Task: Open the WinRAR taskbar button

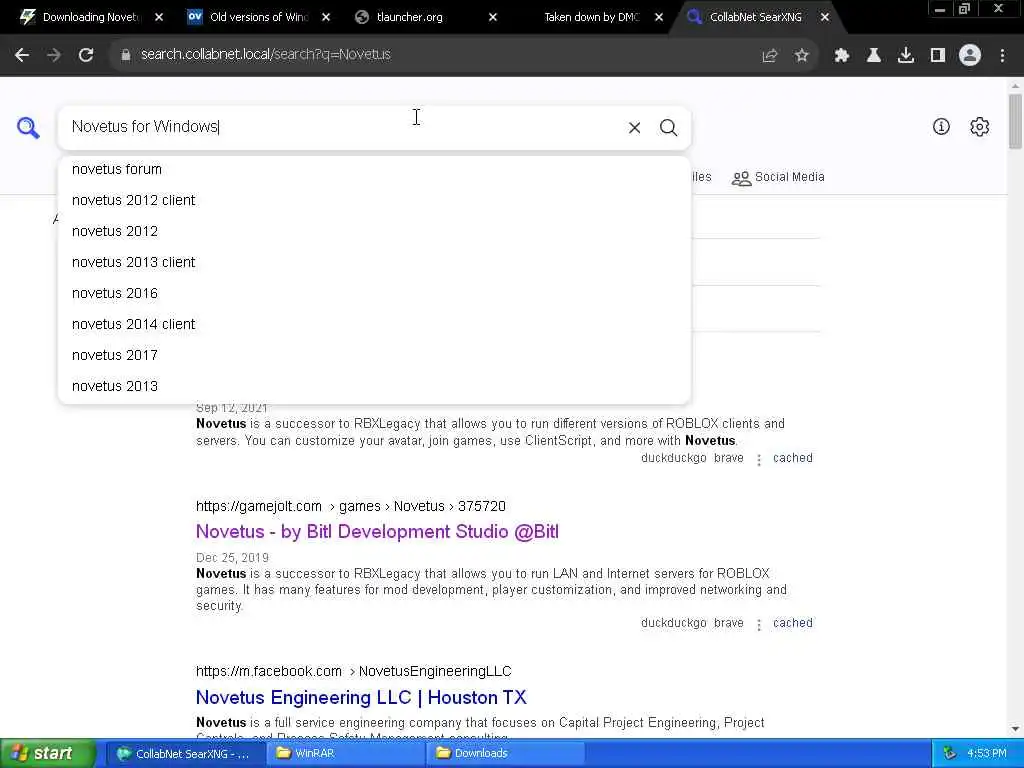Action: [345, 754]
